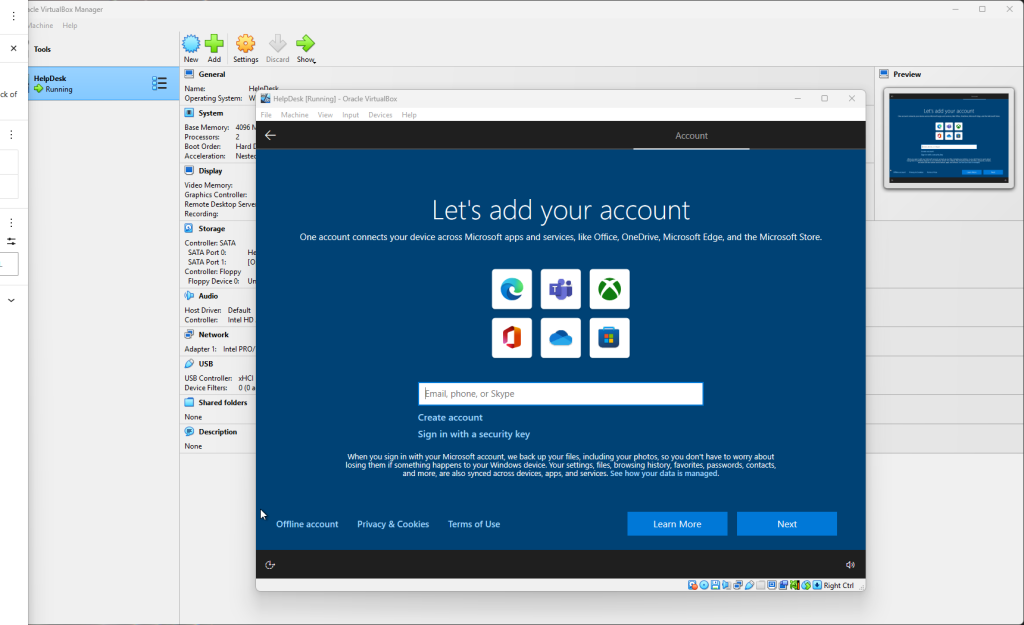This screenshot has width=1024, height=625.
Task: Click the Email, phone, or Skype field
Action: point(560,394)
